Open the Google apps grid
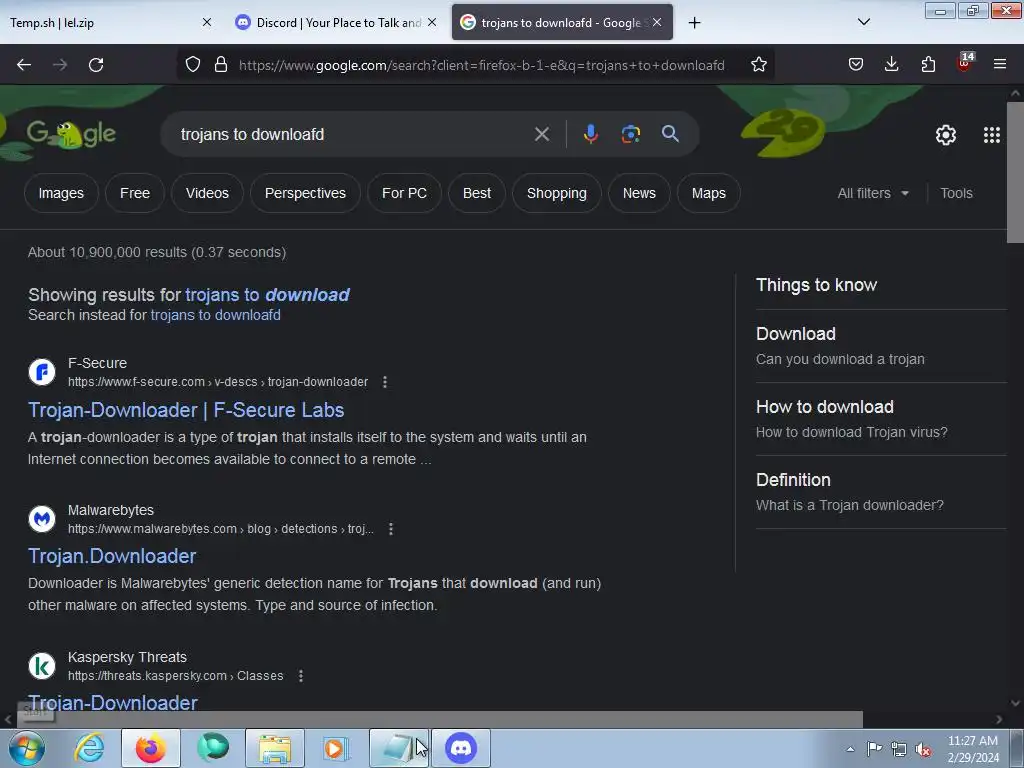 991,135
